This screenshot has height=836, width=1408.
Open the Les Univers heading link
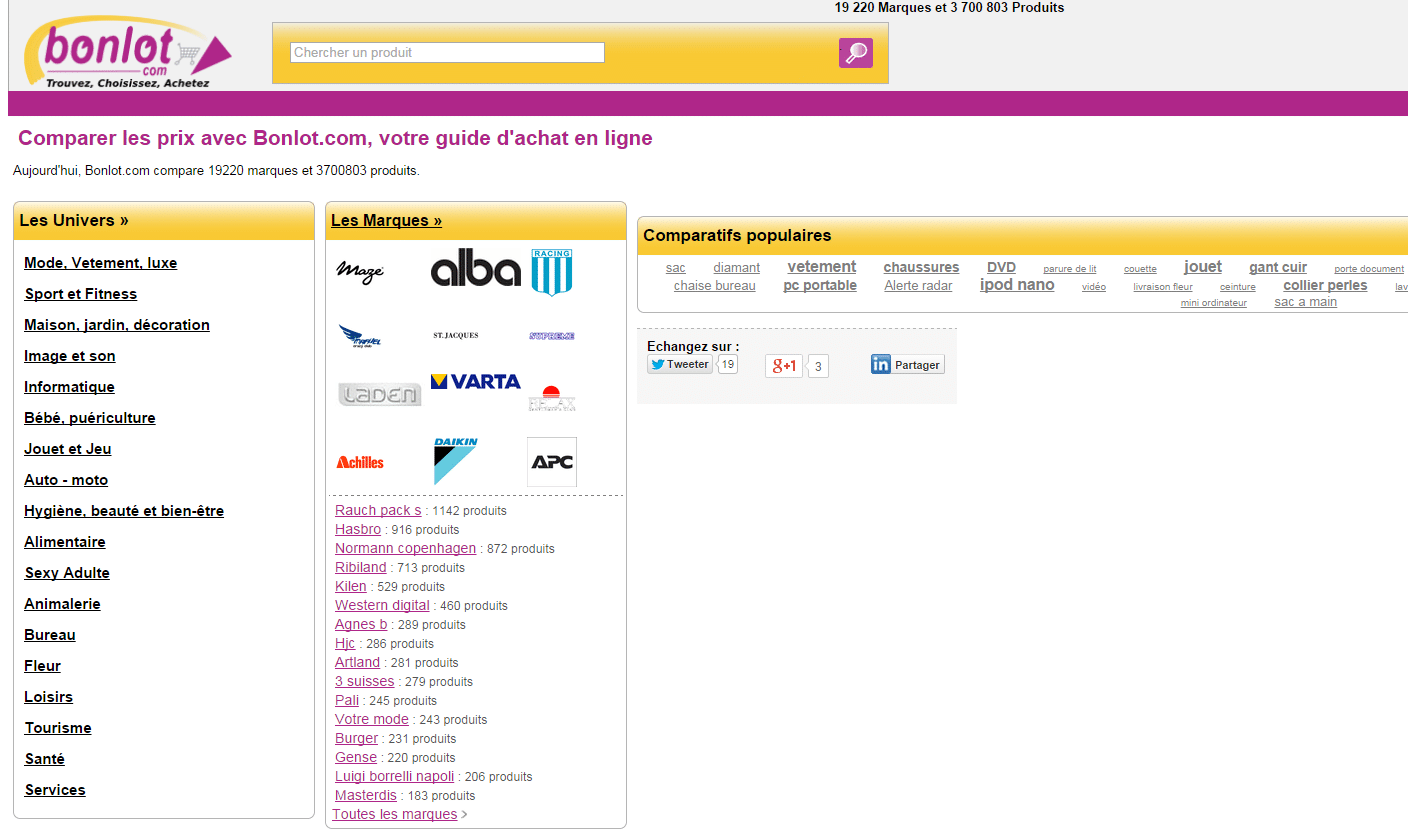coord(74,221)
